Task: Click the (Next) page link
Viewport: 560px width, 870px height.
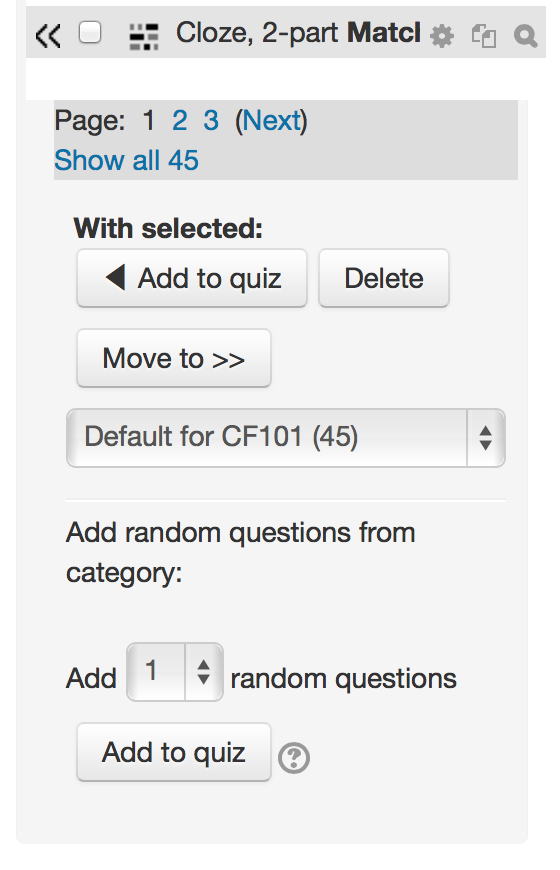Action: coord(271,120)
